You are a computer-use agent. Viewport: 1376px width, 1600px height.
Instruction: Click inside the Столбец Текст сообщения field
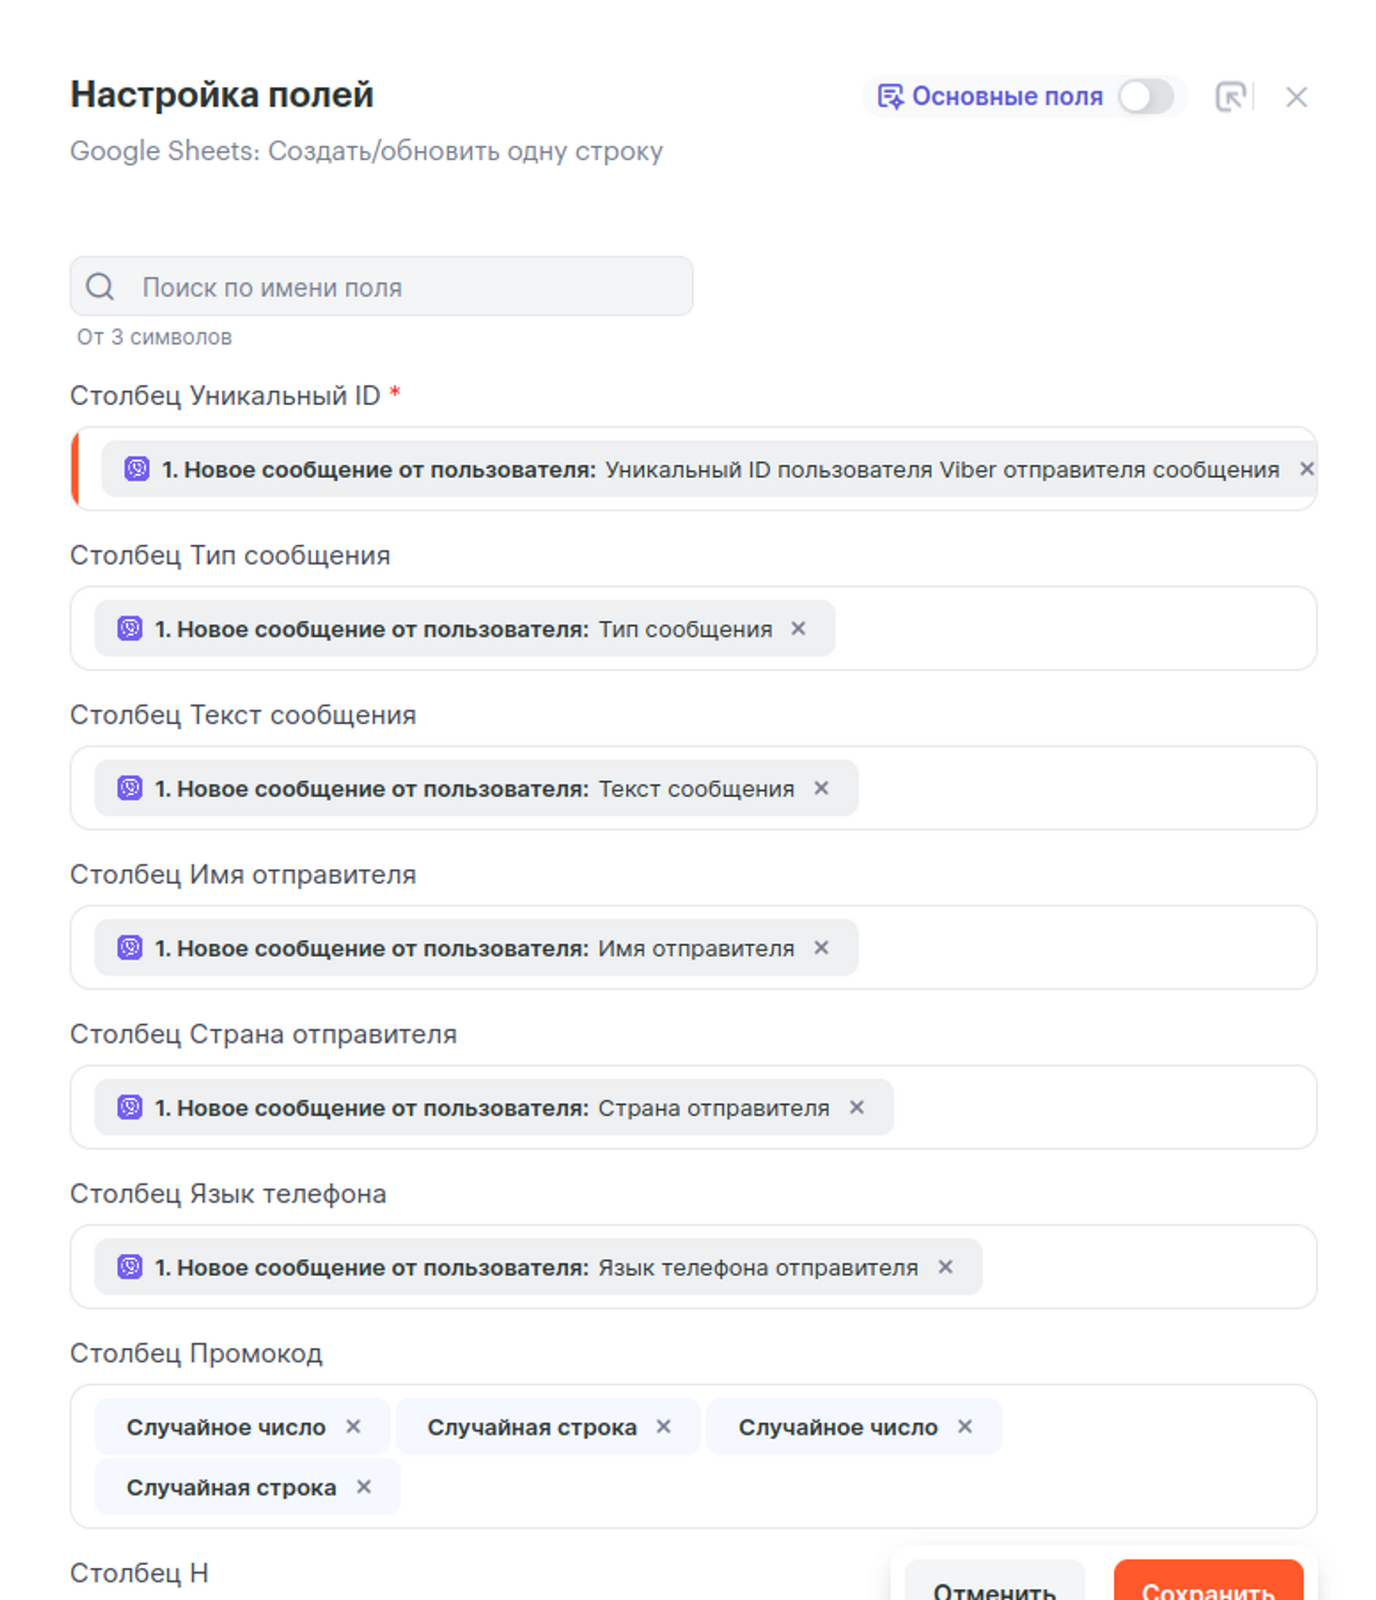click(1080, 788)
